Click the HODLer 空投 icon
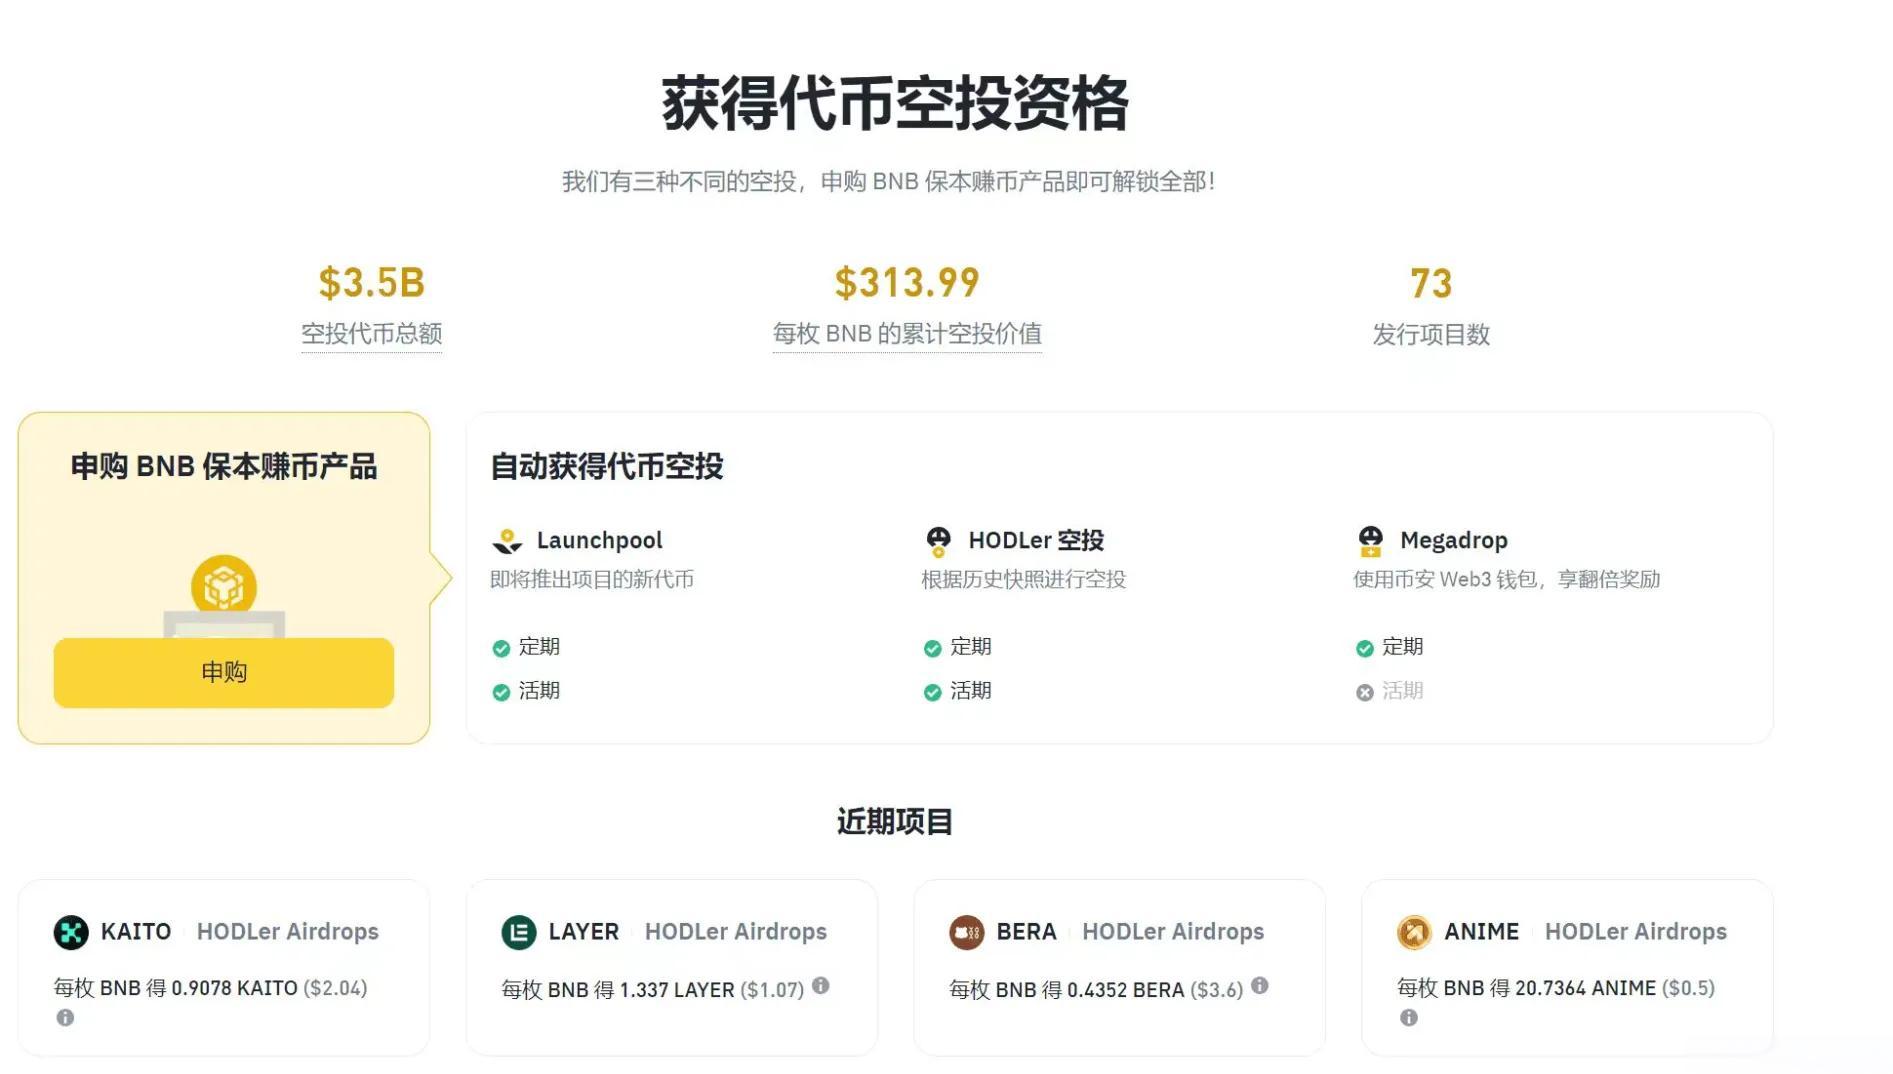Screen dimensions: 1893x1074 click(938, 541)
